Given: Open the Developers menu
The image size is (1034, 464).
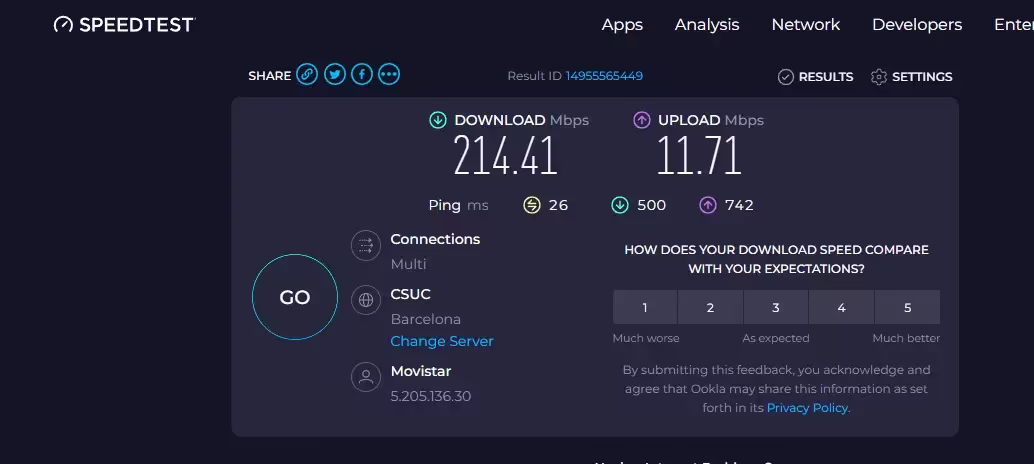Looking at the screenshot, I should 917,25.
